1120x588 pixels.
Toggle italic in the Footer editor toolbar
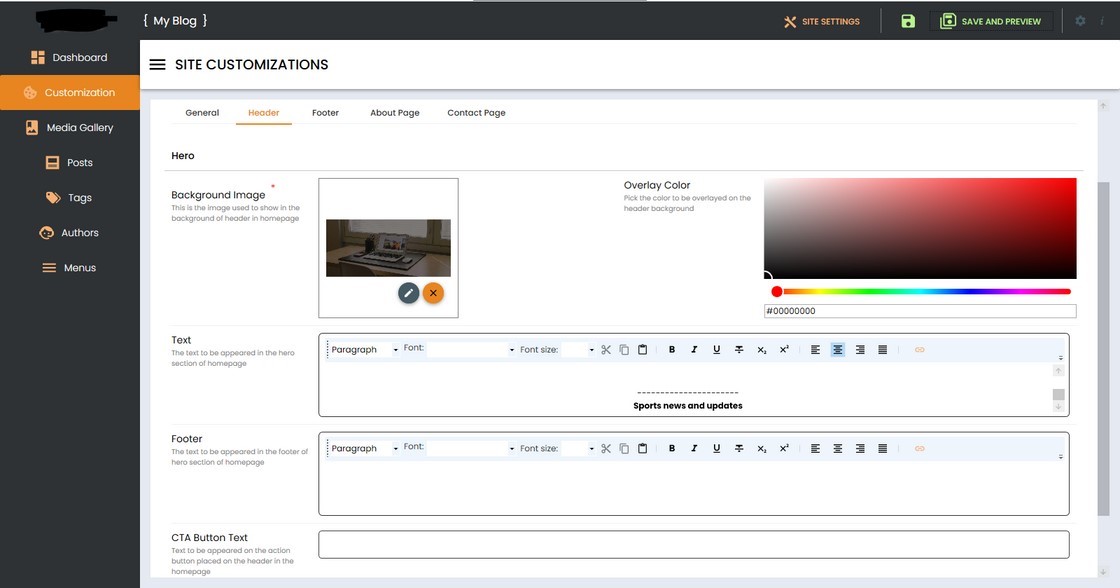(x=694, y=449)
